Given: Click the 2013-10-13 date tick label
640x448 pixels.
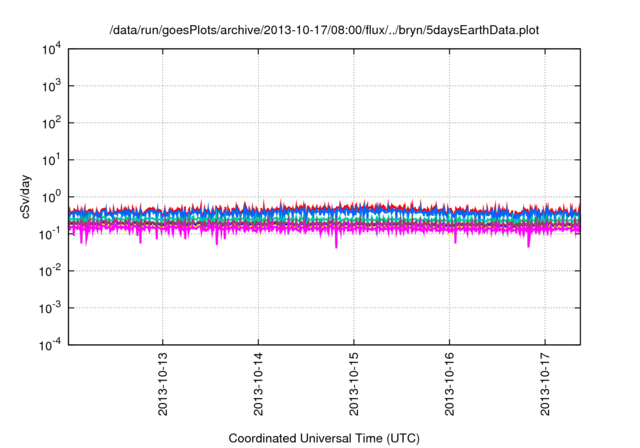Looking at the screenshot, I should [x=163, y=384].
